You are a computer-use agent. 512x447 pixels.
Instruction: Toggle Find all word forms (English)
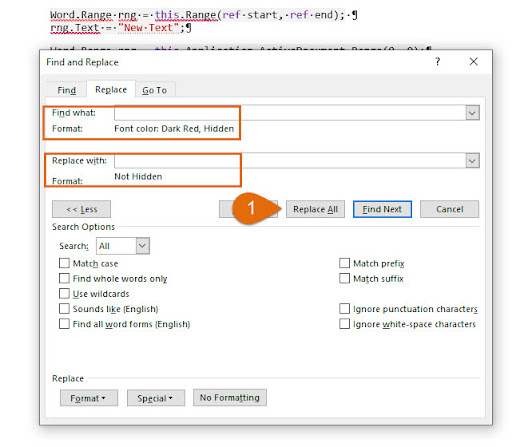(64, 324)
